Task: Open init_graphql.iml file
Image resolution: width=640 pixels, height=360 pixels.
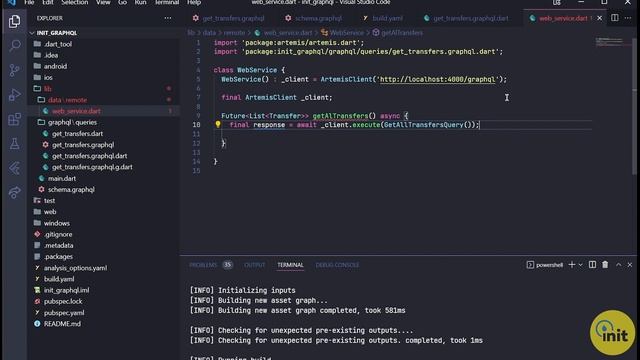Action: [x=67, y=290]
